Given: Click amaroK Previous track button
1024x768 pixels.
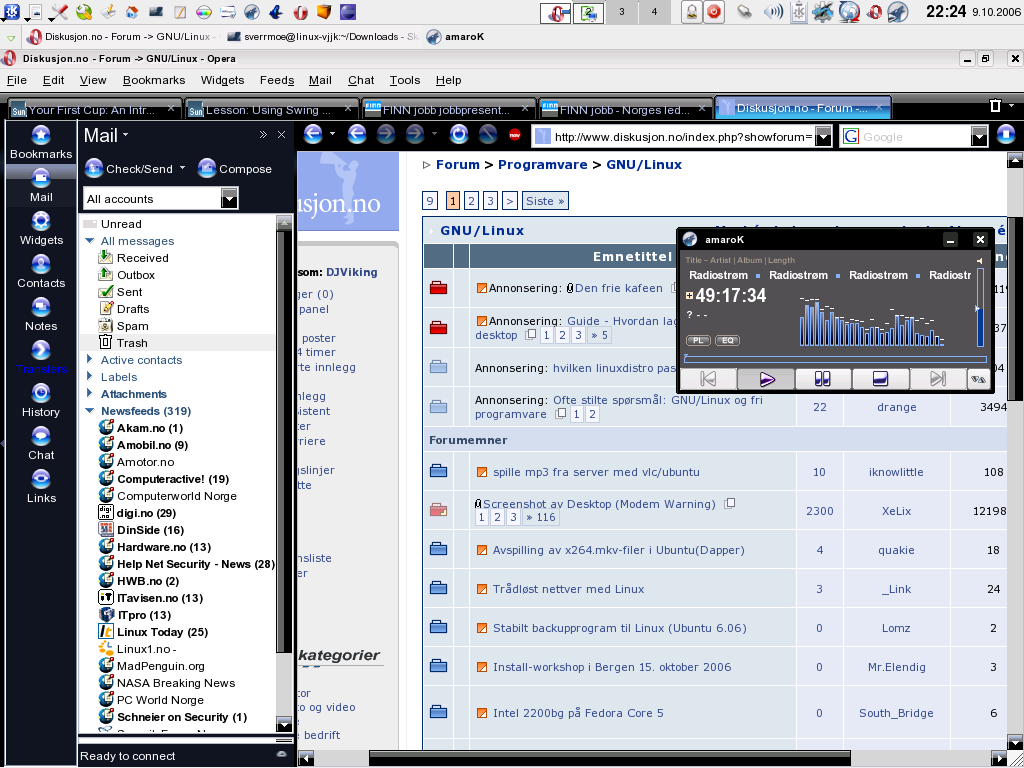Looking at the screenshot, I should (709, 379).
